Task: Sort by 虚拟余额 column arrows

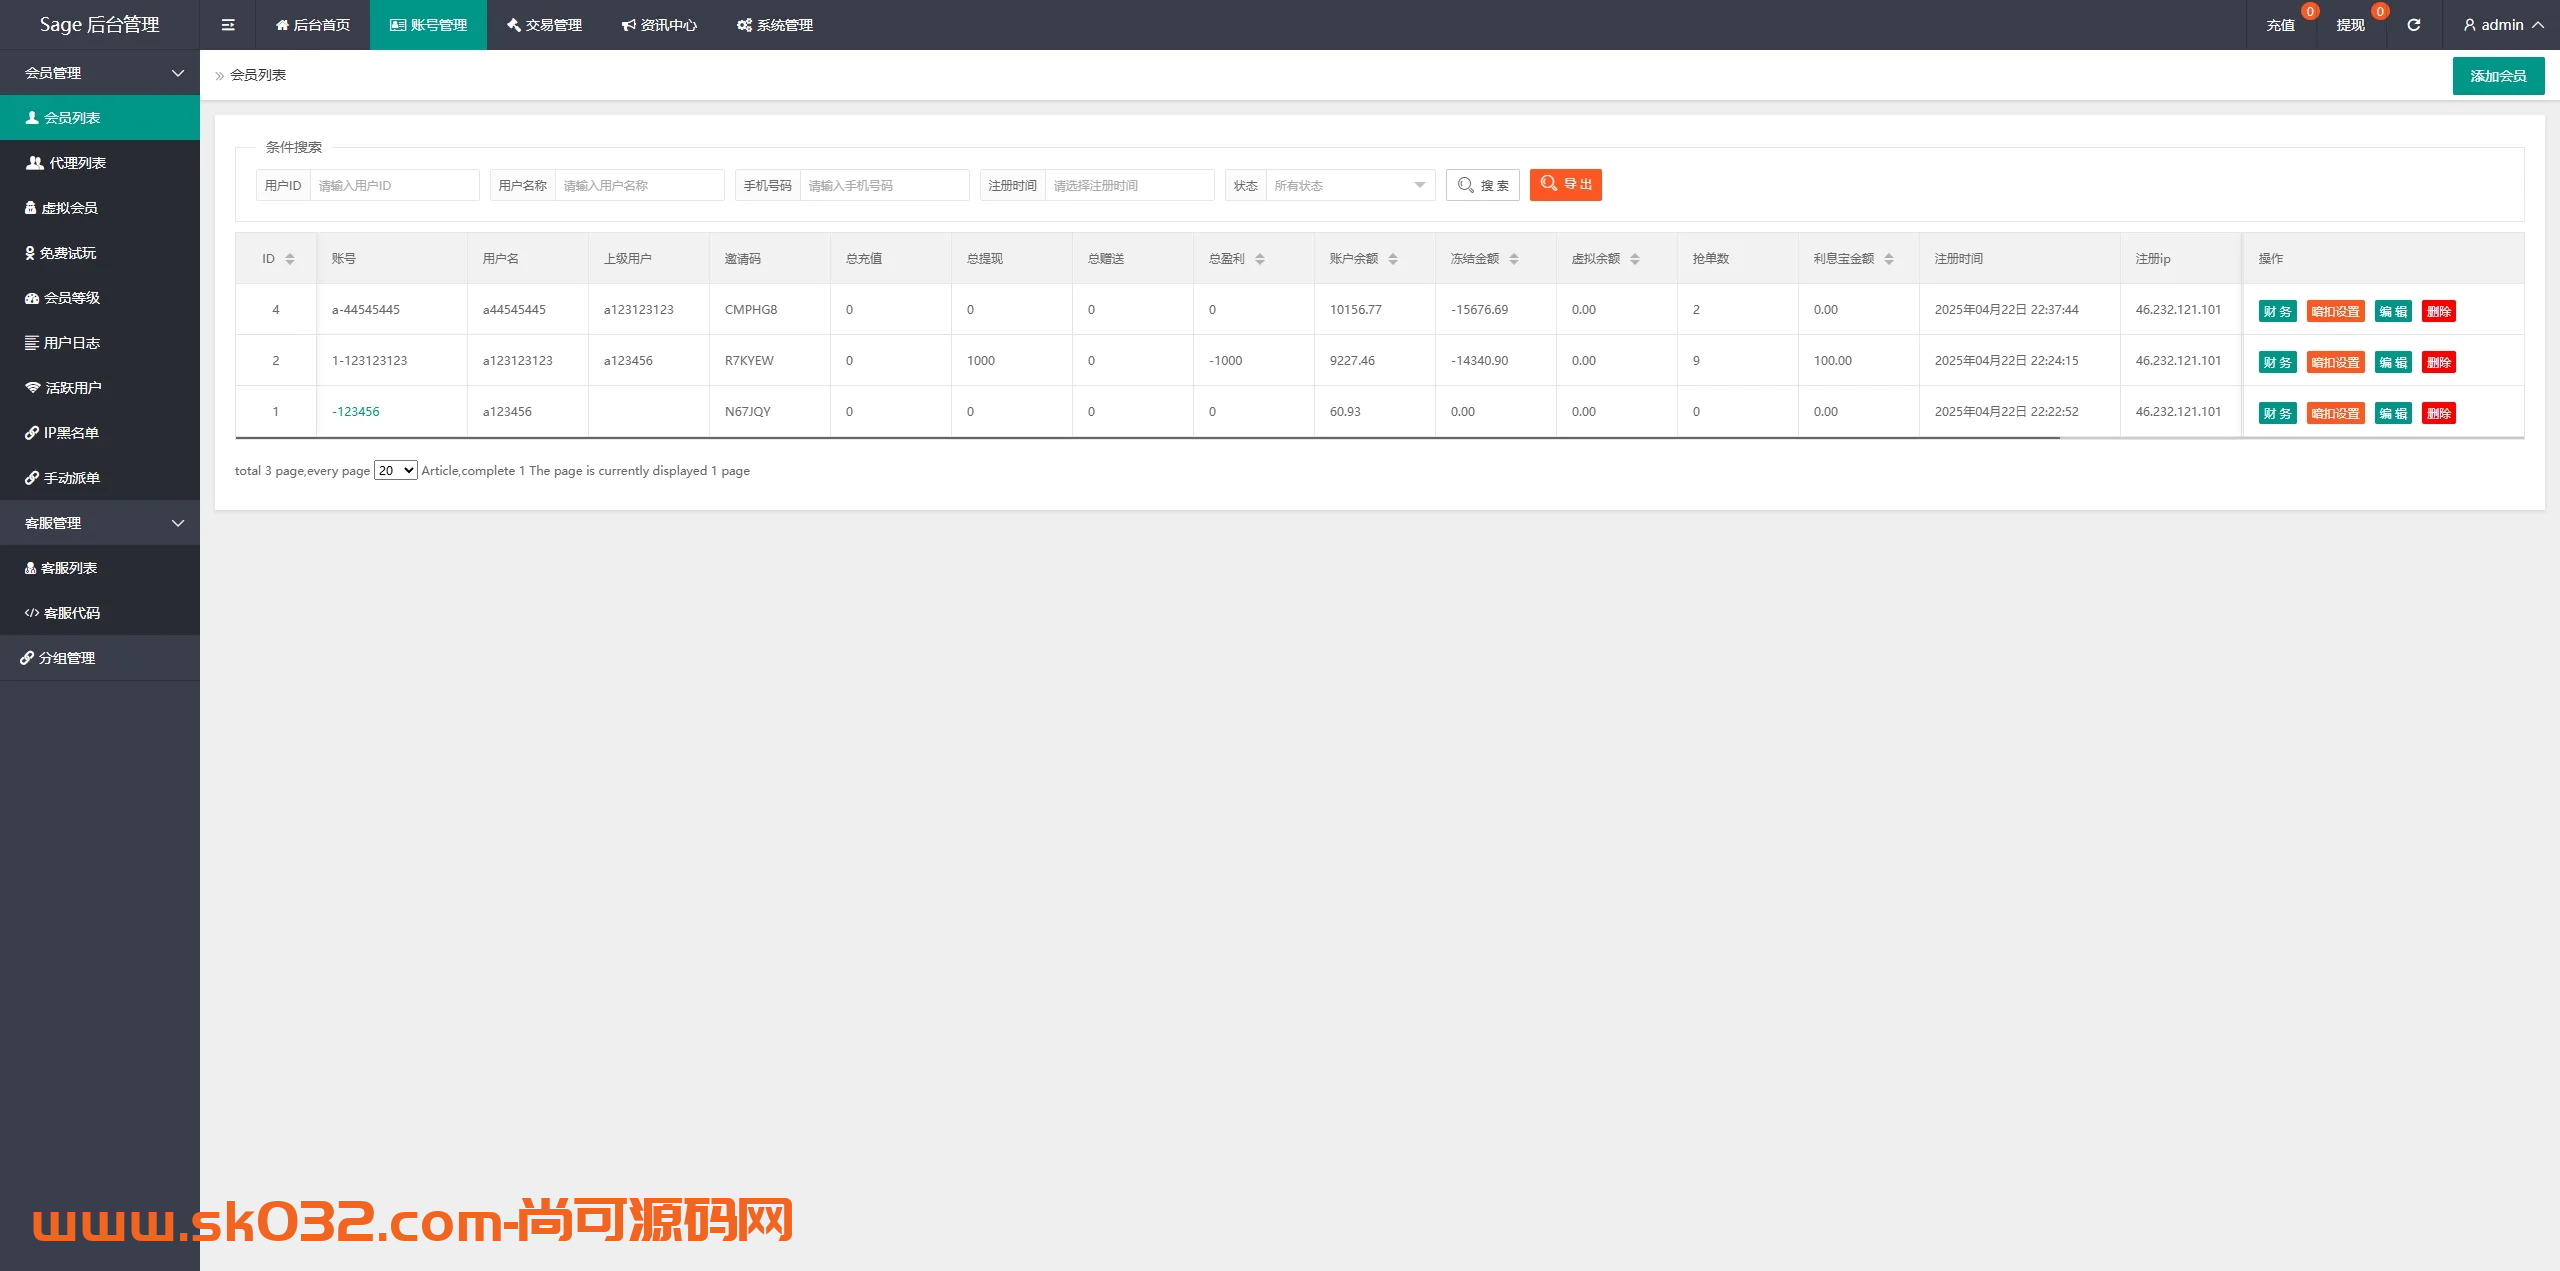Action: point(1635,259)
